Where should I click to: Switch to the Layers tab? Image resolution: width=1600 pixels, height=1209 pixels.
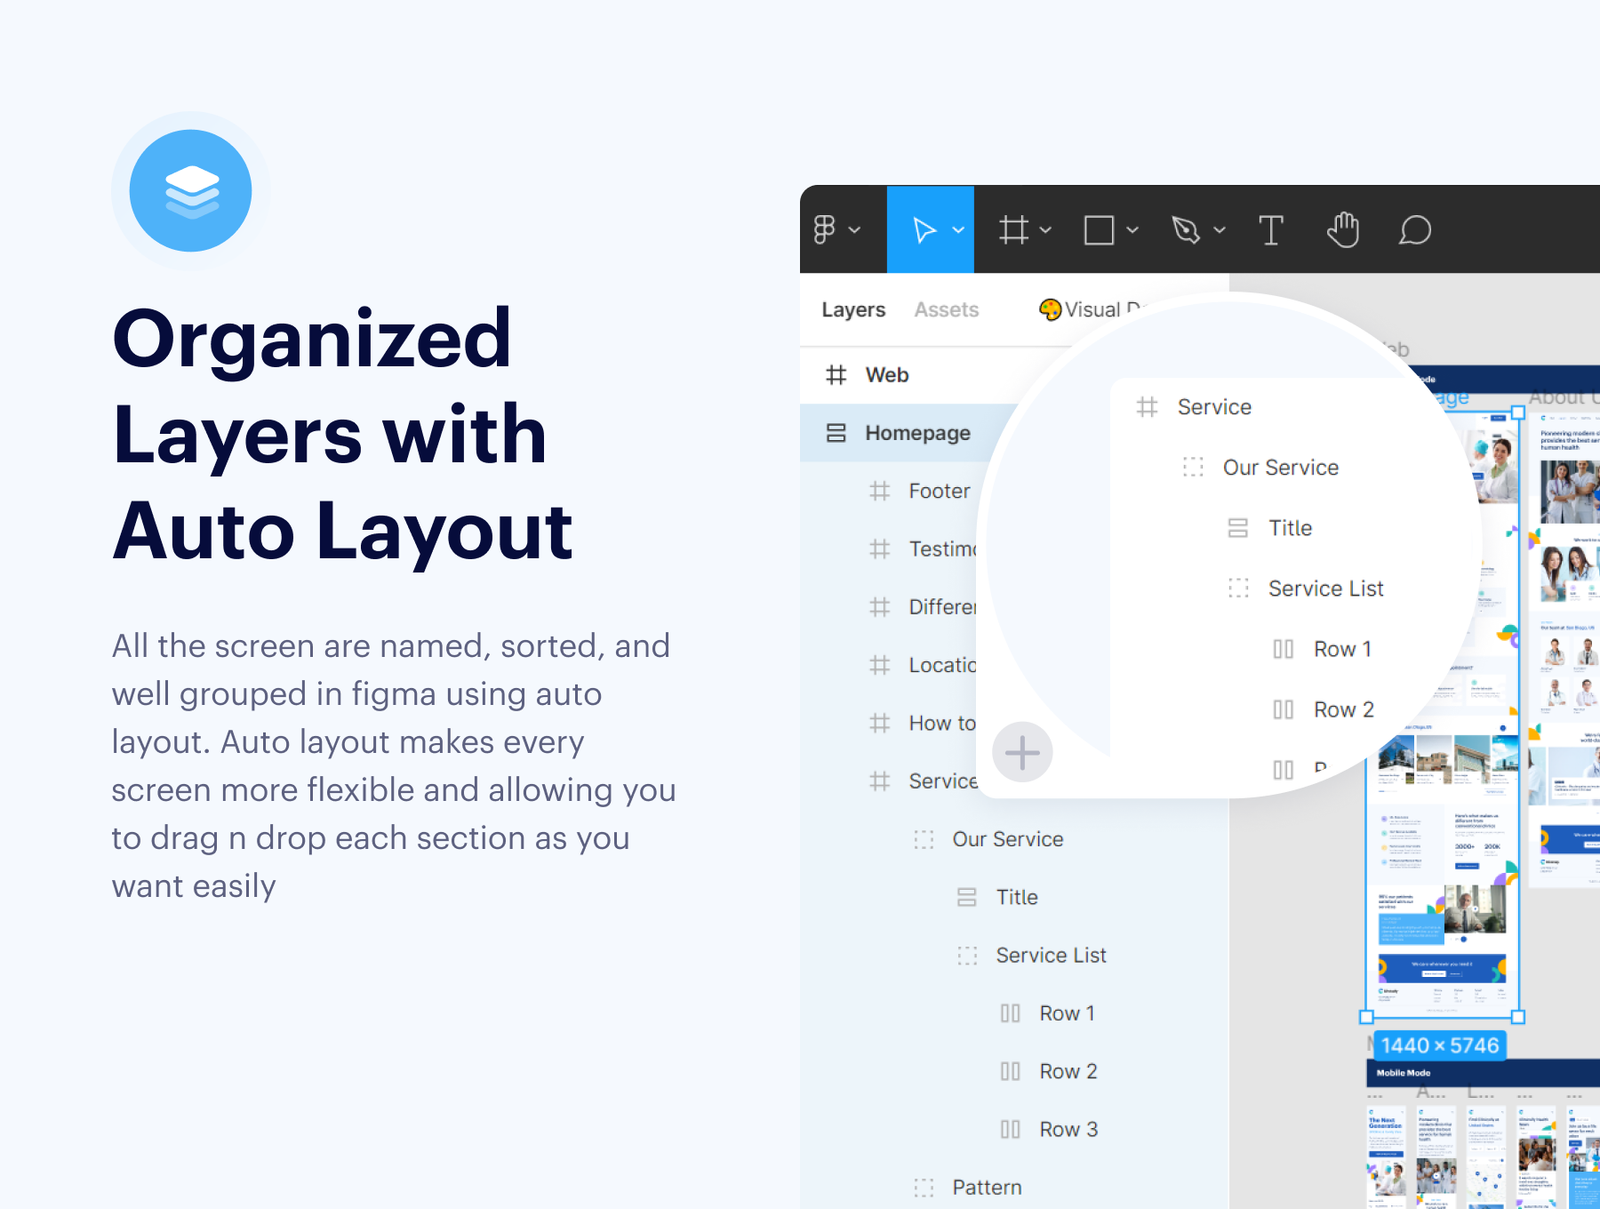pos(853,310)
